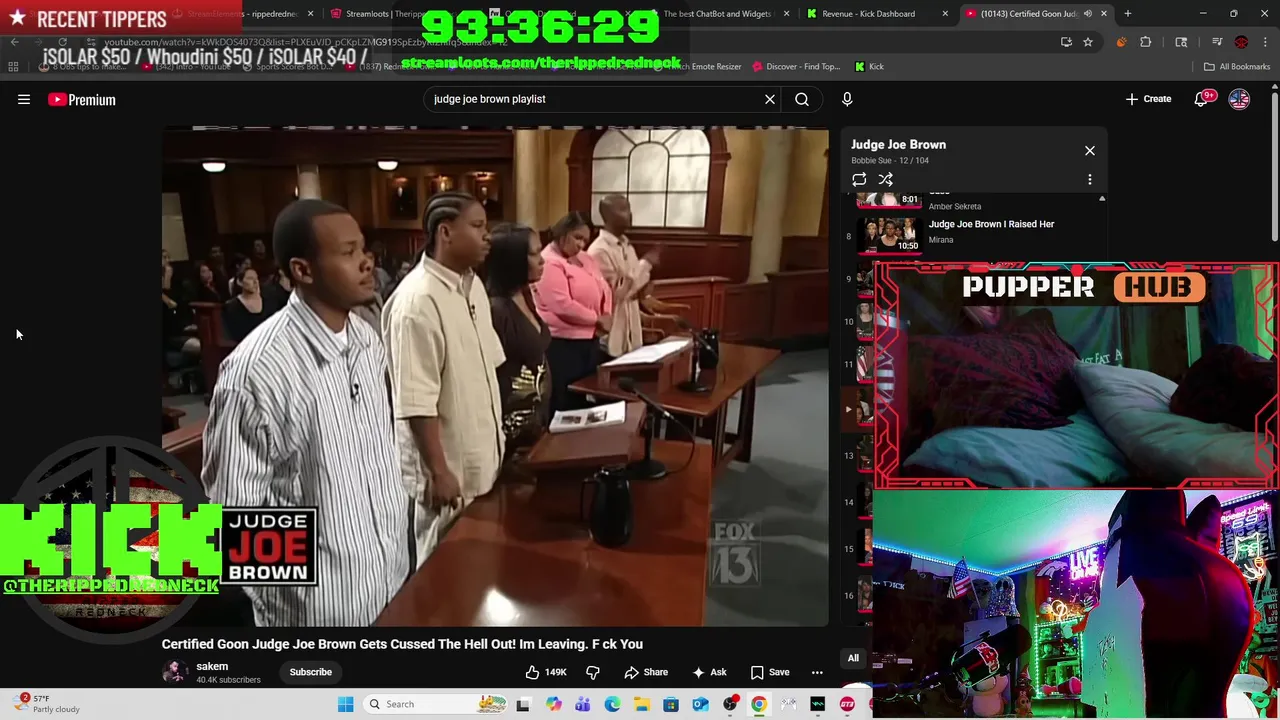The width and height of the screenshot is (1280, 720).
Task: Click the page vertical scrollbar
Action: pyautogui.click(x=1274, y=165)
